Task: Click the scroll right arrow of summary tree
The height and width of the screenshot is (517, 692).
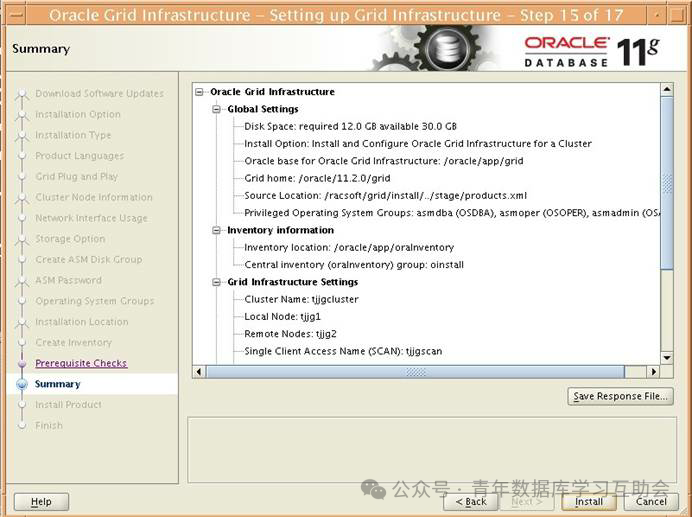Action: coord(654,372)
